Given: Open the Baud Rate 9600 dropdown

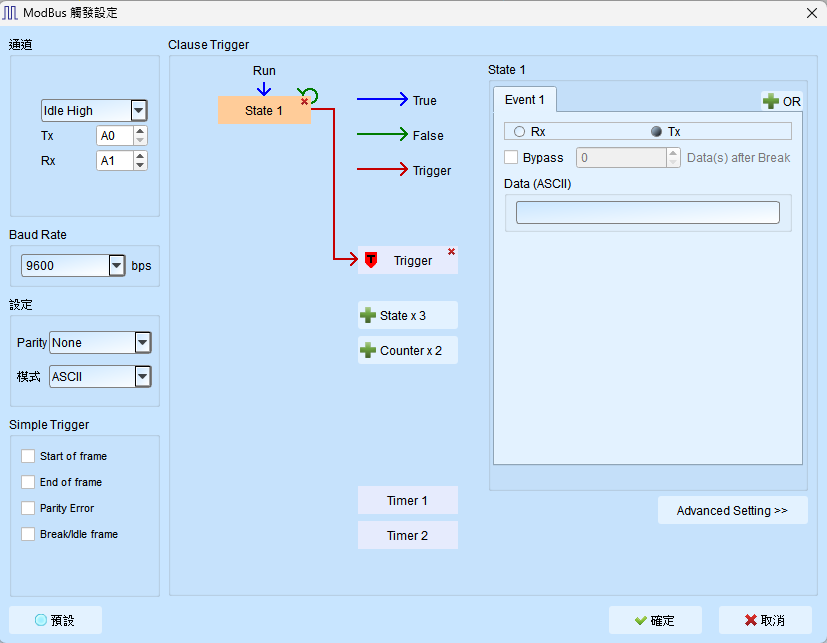Looking at the screenshot, I should [117, 265].
